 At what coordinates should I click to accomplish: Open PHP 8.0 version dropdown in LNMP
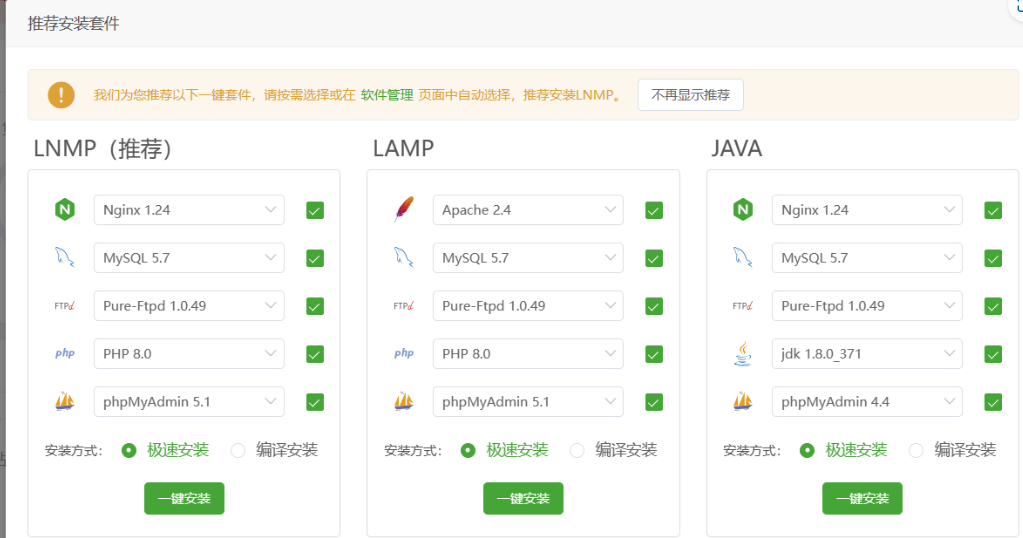(x=189, y=353)
